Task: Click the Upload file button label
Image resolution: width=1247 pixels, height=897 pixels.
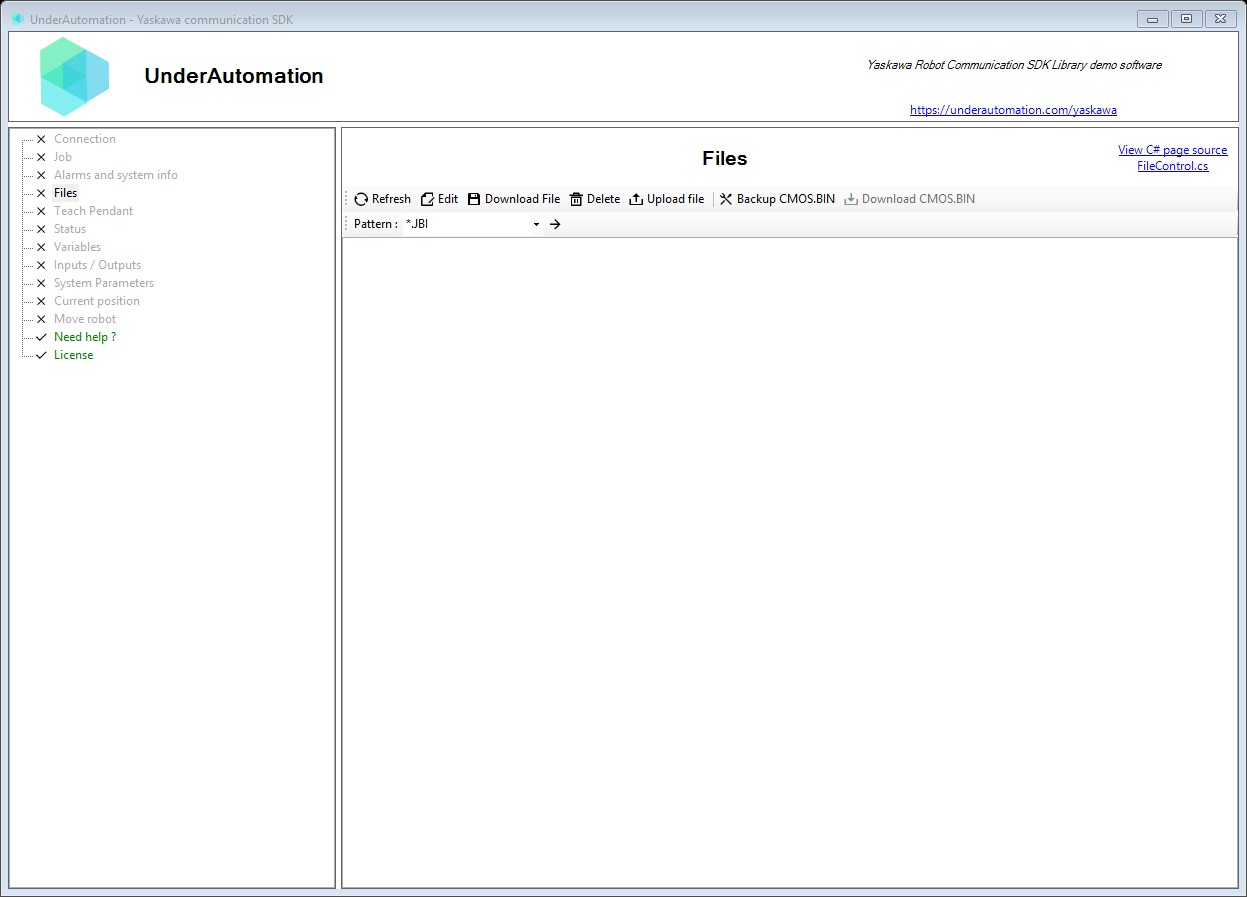Action: [675, 199]
